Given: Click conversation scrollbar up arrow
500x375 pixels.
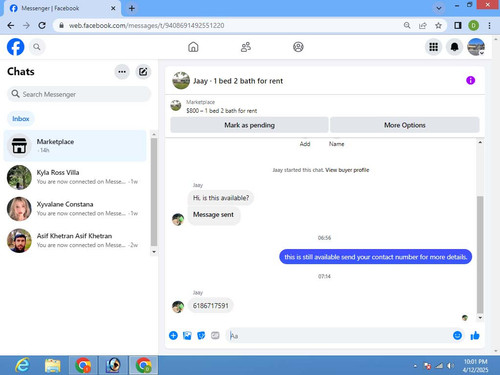Looking at the screenshot, I should (480, 142).
